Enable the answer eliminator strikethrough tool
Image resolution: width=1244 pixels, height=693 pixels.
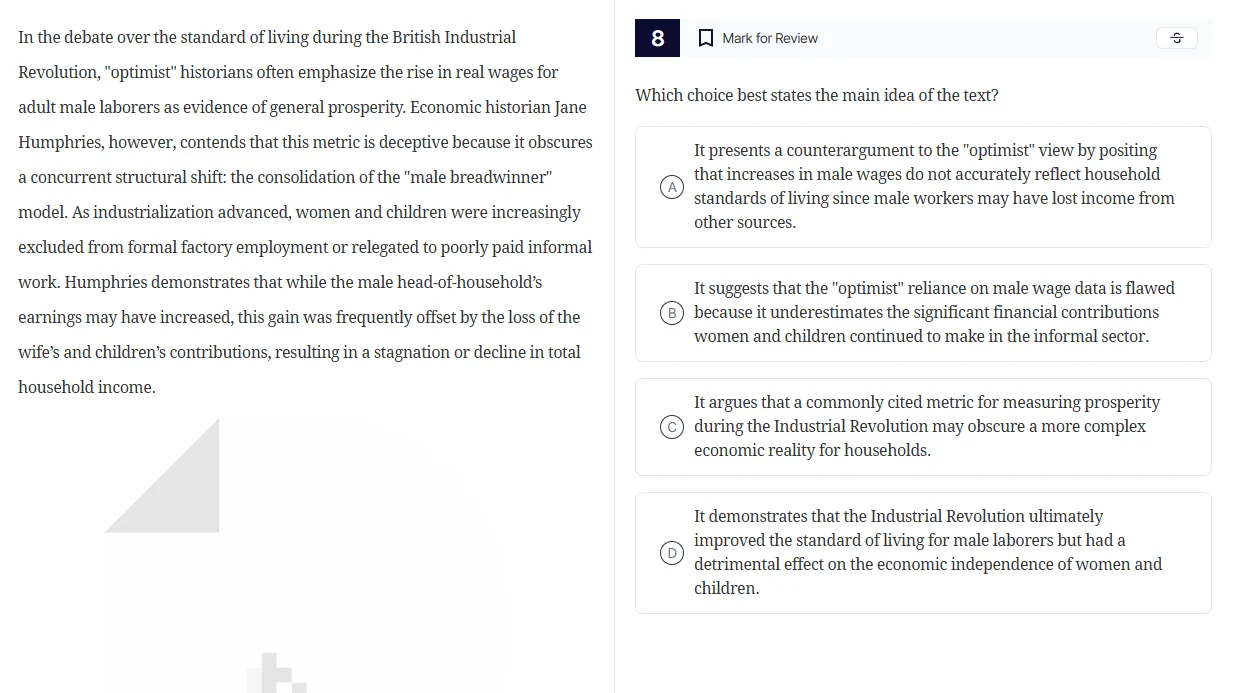pos(1176,37)
